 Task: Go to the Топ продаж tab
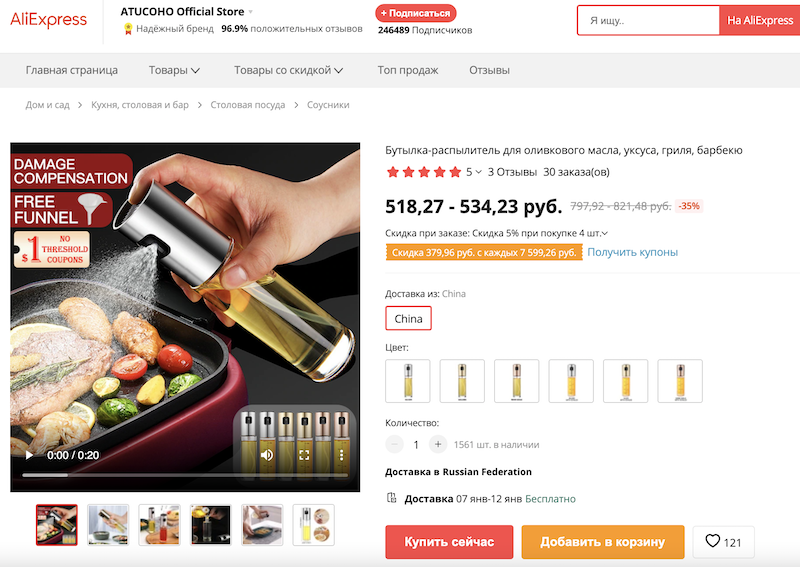tap(408, 70)
